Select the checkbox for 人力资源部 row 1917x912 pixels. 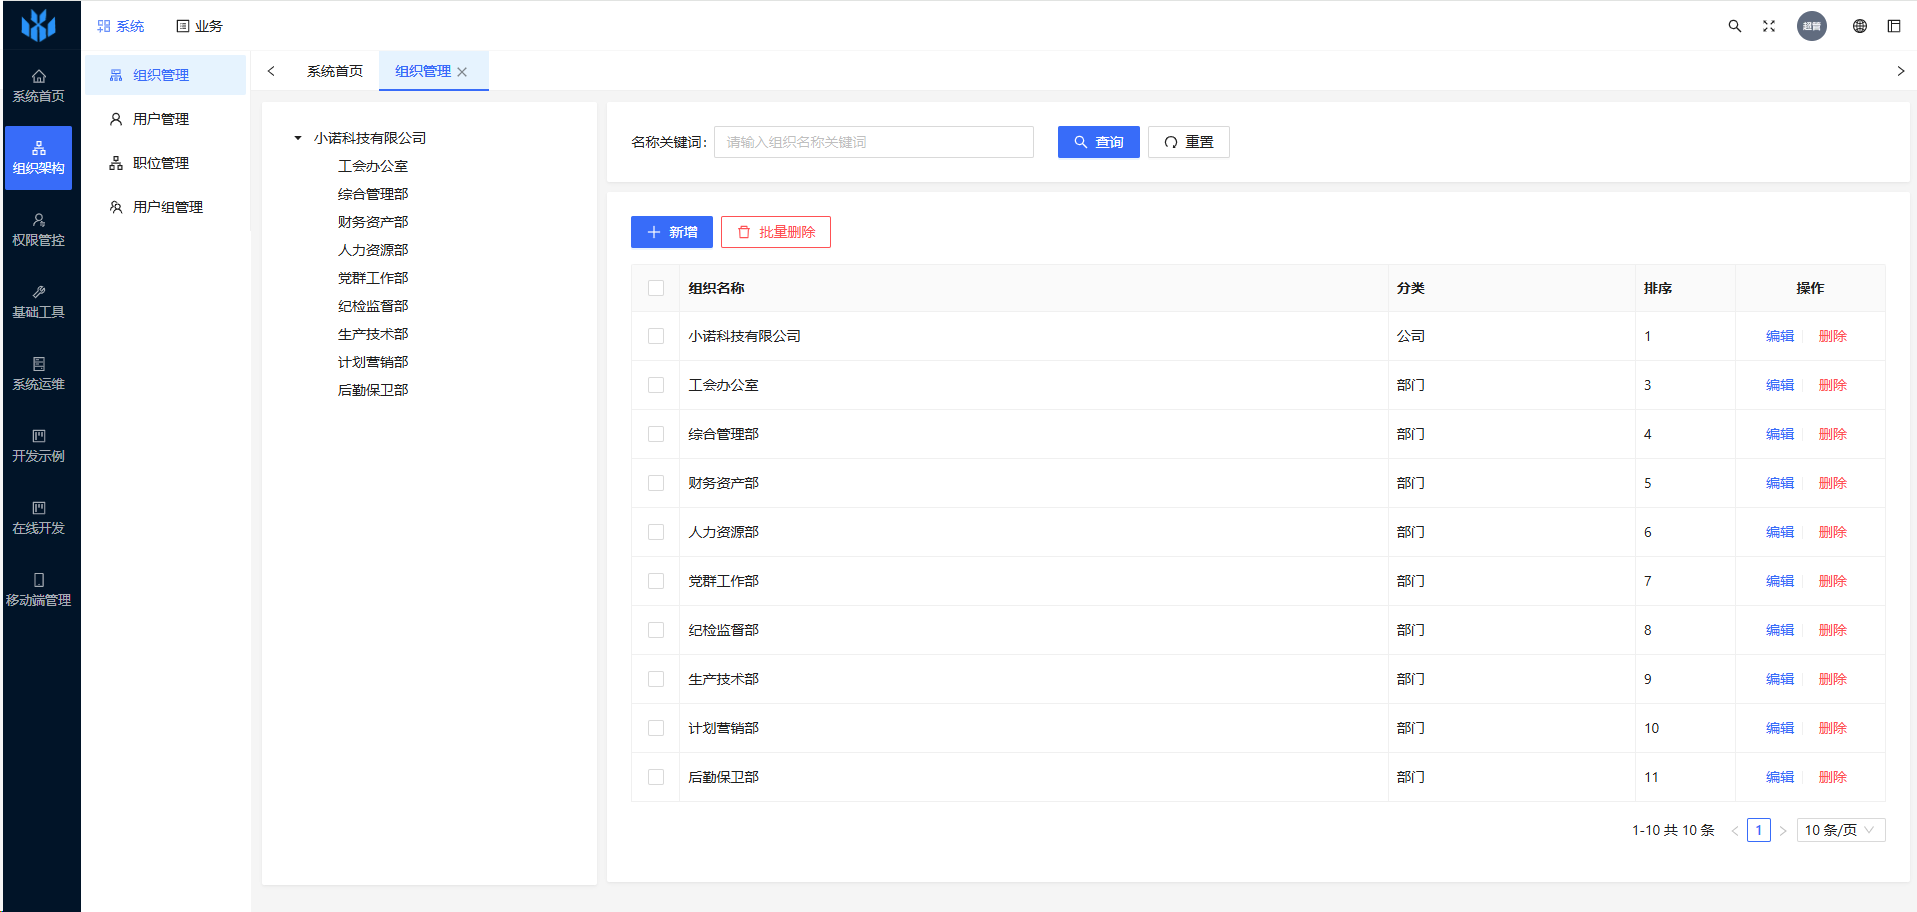[656, 532]
